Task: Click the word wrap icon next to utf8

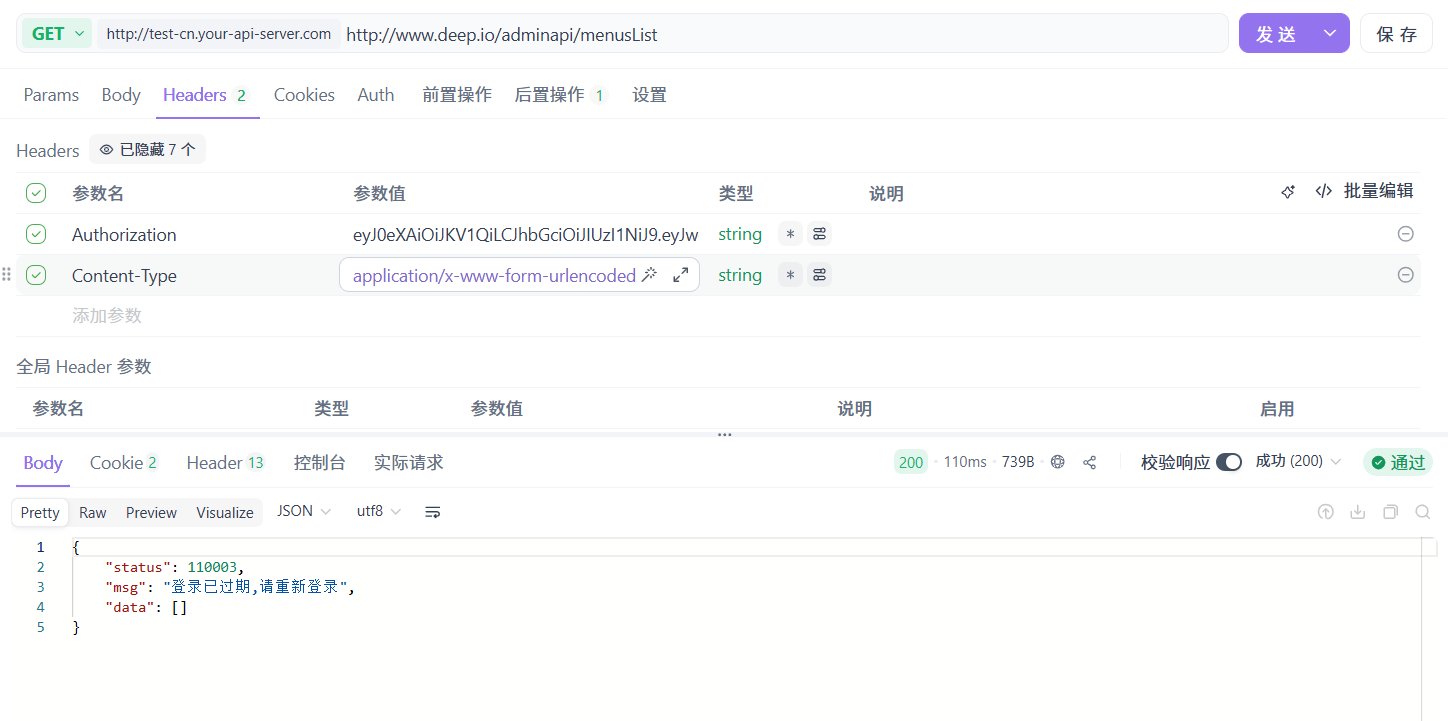Action: (433, 512)
